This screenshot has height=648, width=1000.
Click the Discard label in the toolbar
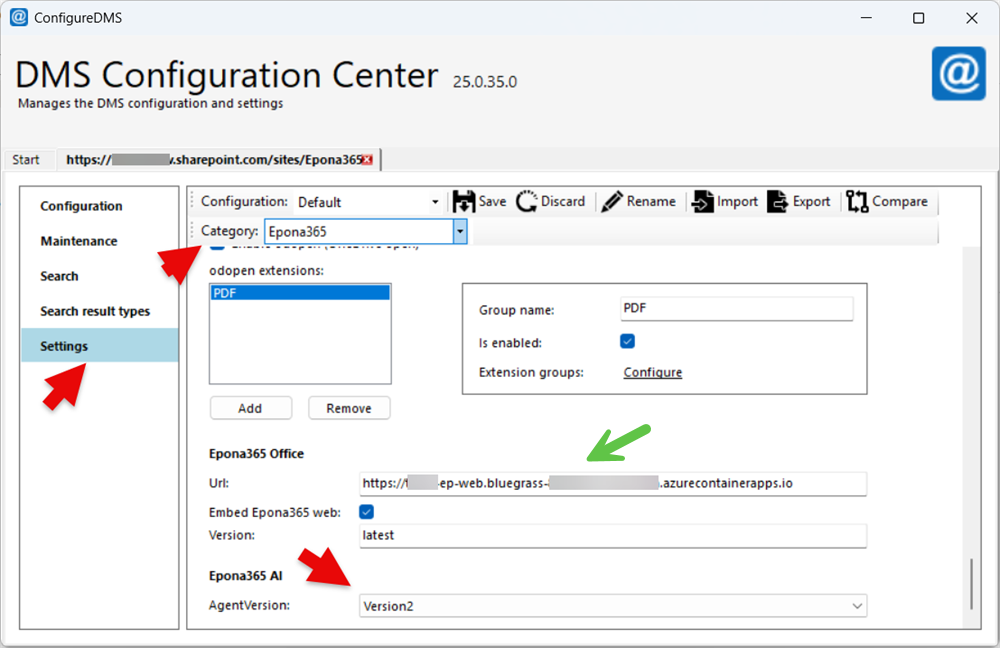coord(562,202)
